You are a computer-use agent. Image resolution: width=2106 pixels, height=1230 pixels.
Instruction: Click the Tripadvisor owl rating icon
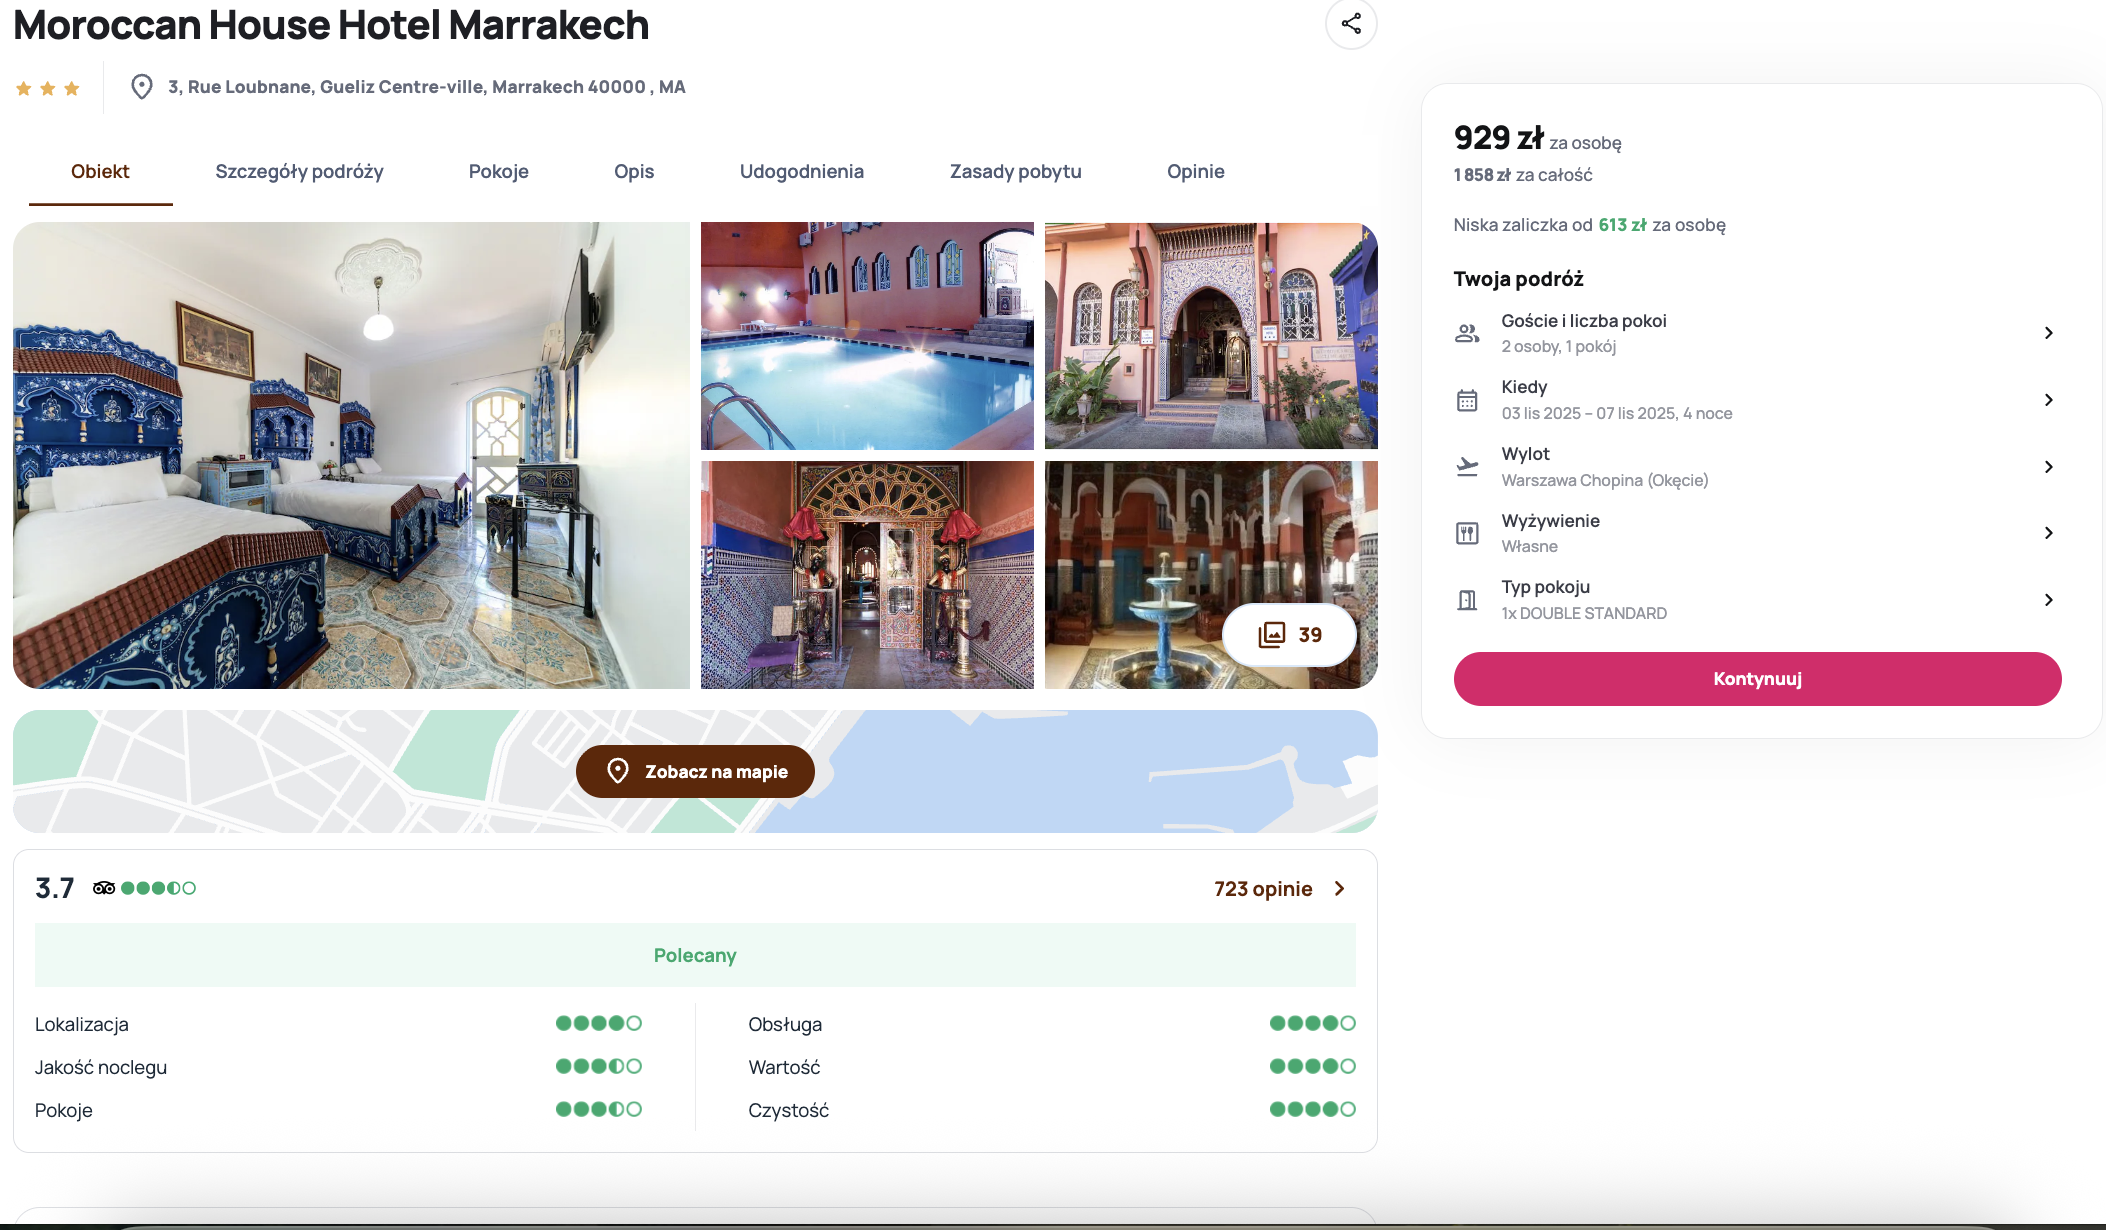pos(104,888)
